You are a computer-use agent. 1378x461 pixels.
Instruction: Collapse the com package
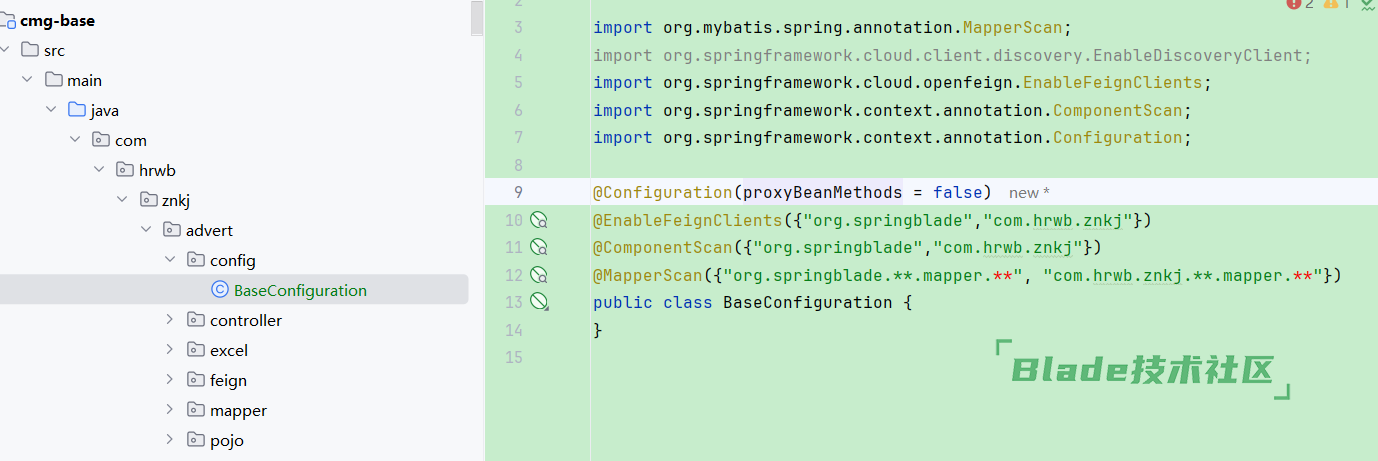[75, 140]
